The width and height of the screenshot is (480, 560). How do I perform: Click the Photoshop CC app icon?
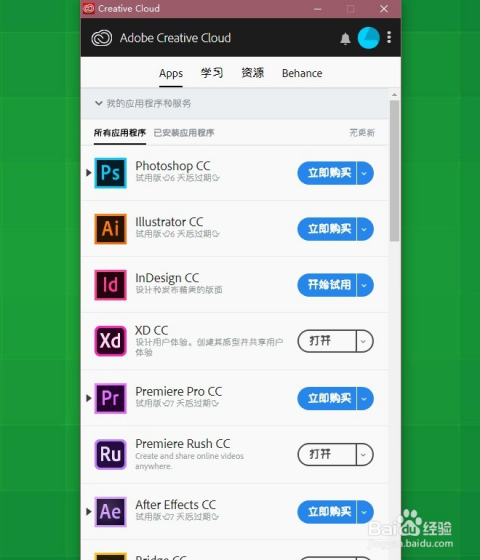pyautogui.click(x=110, y=173)
